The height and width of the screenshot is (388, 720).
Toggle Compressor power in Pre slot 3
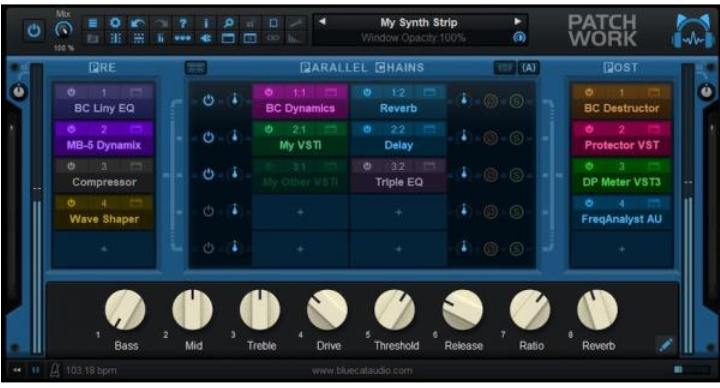(x=71, y=166)
